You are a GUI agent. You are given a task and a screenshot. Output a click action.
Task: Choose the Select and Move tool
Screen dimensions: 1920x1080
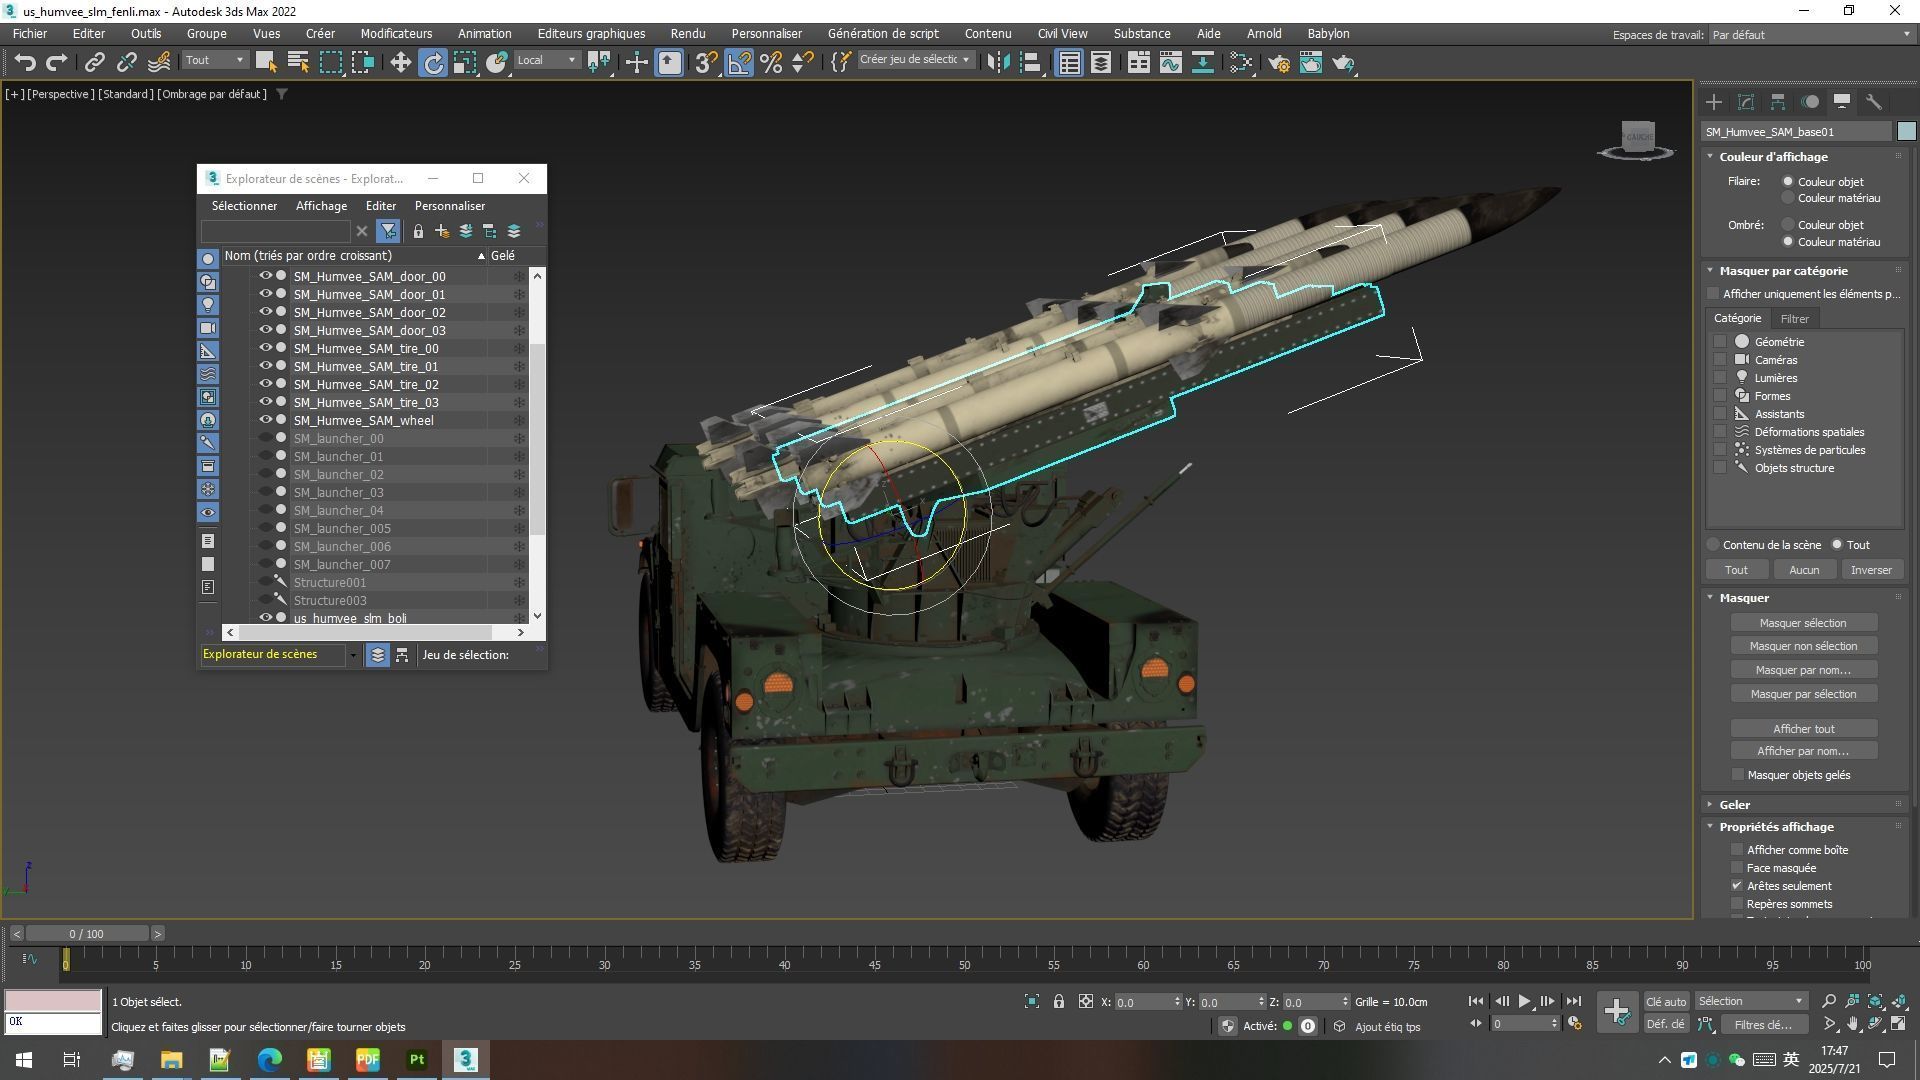tap(400, 63)
